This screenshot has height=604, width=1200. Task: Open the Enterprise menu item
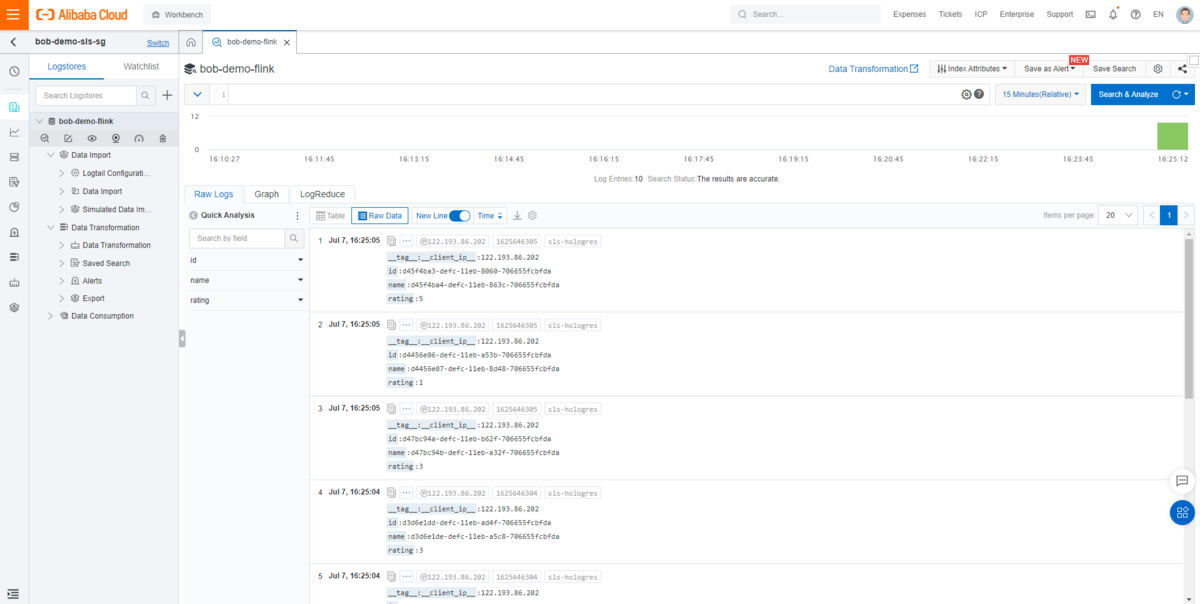[x=1017, y=14]
